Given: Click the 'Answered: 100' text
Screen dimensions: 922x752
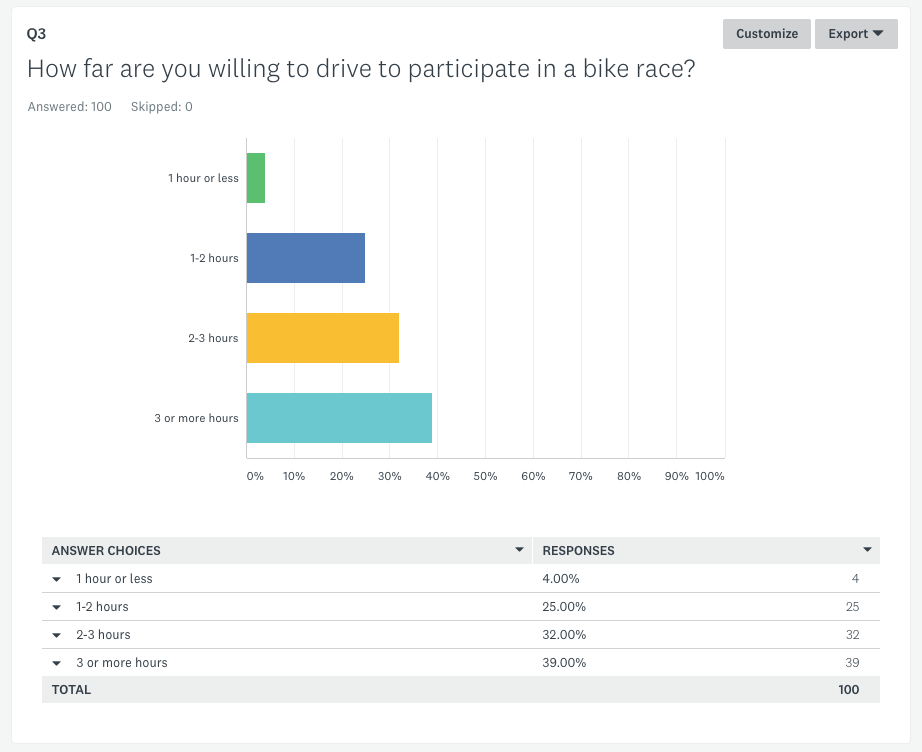Looking at the screenshot, I should [x=70, y=107].
